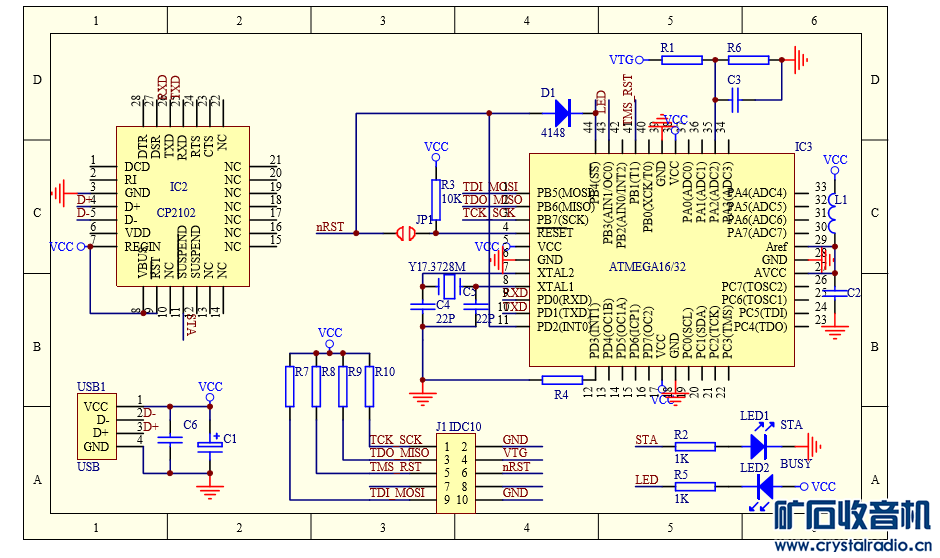The width and height of the screenshot is (940, 558).
Task: Select the L1 inductor coil symbol
Action: click(x=833, y=213)
